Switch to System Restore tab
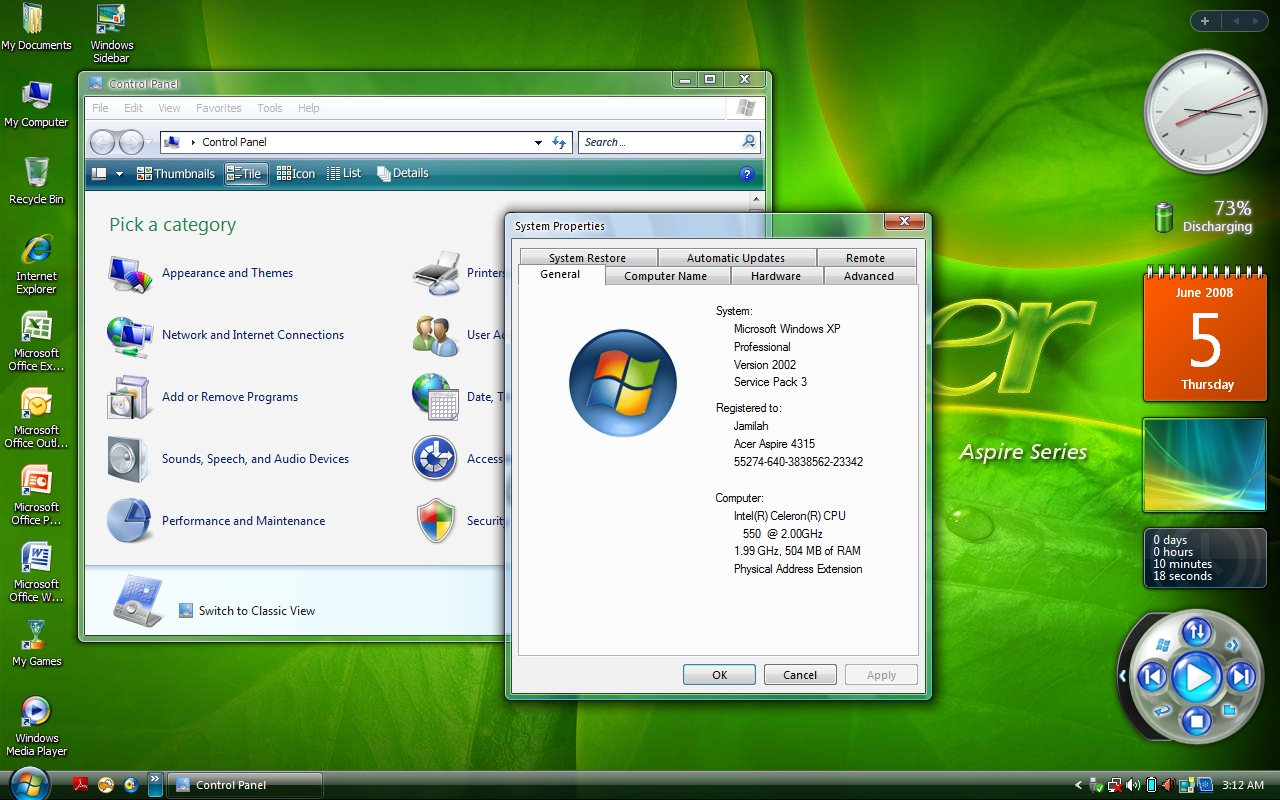Screen dimensions: 1280x800 (588, 258)
